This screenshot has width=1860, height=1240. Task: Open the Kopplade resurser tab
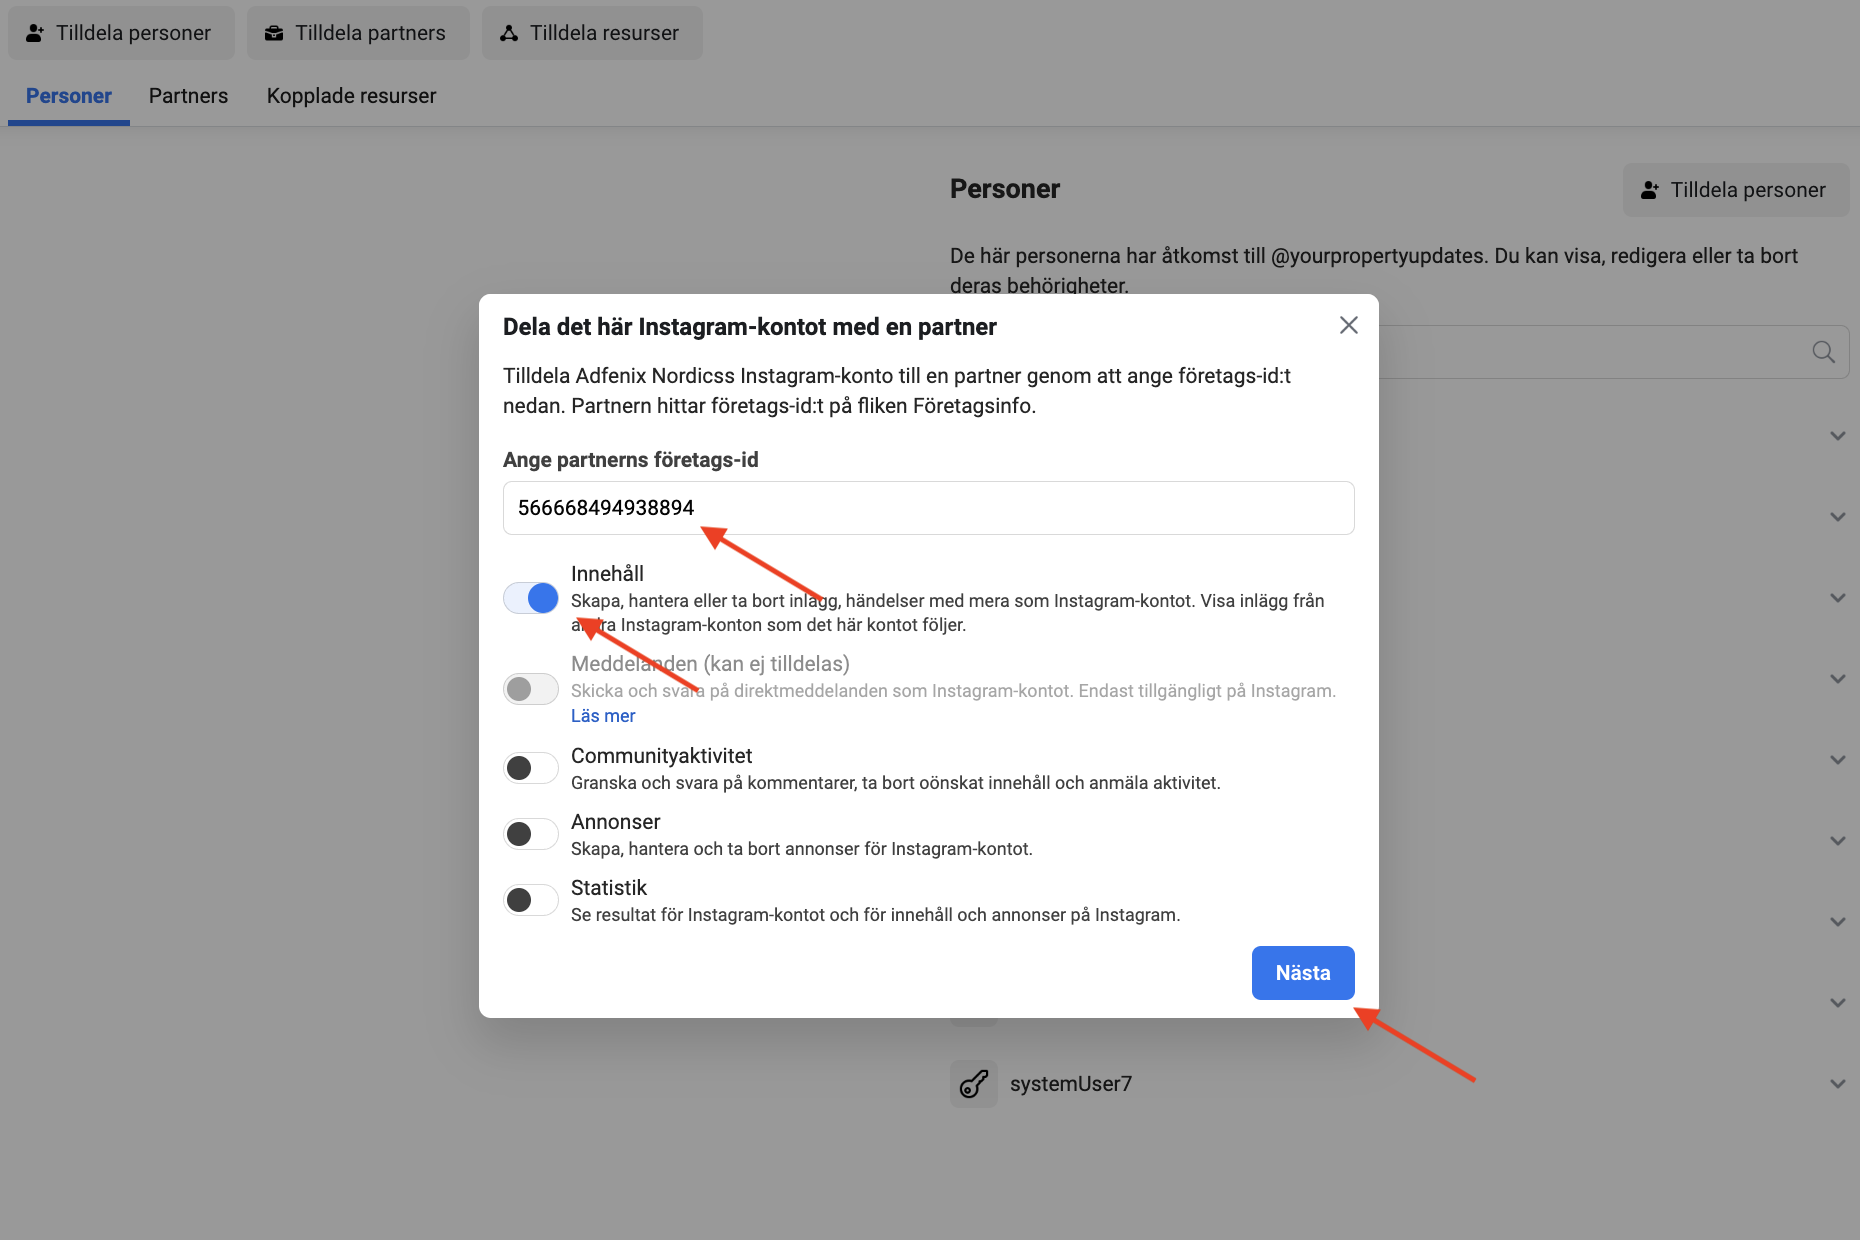pyautogui.click(x=351, y=96)
